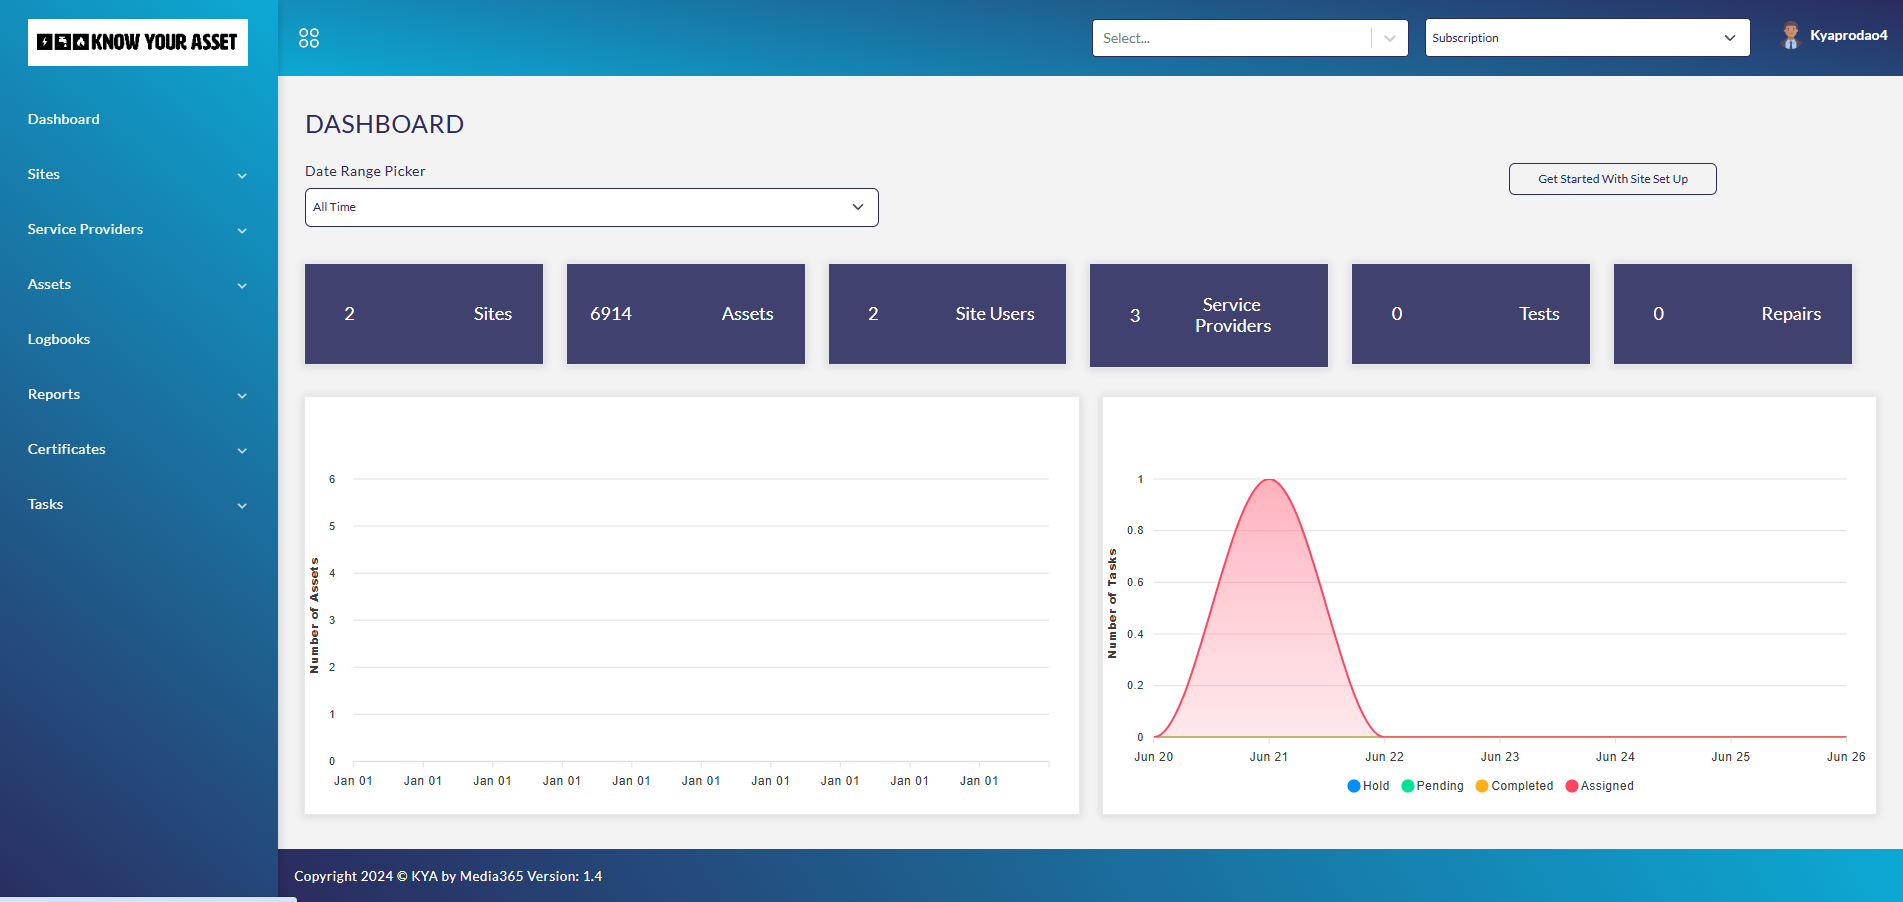Open the Select... combo box arrow
Screen dimensions: 1903x902
point(1390,38)
